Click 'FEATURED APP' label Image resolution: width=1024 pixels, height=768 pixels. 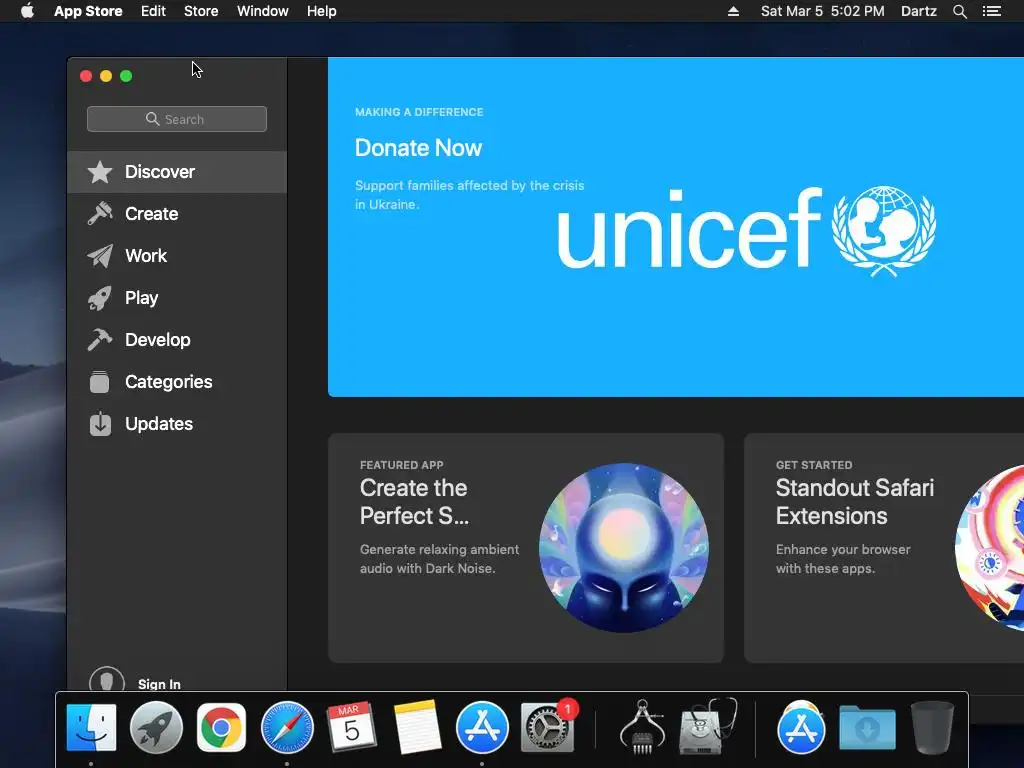(x=402, y=465)
